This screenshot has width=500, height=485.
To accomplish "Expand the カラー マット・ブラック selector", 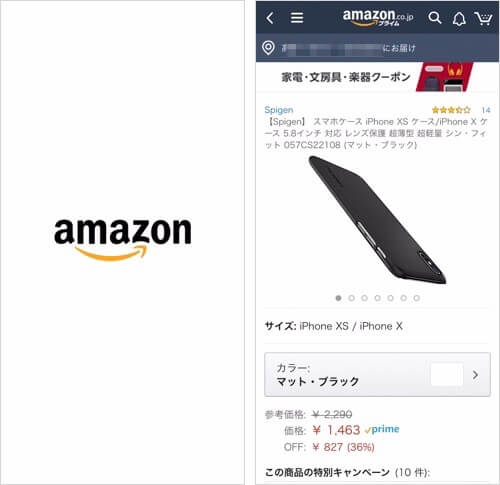I will click(377, 375).
